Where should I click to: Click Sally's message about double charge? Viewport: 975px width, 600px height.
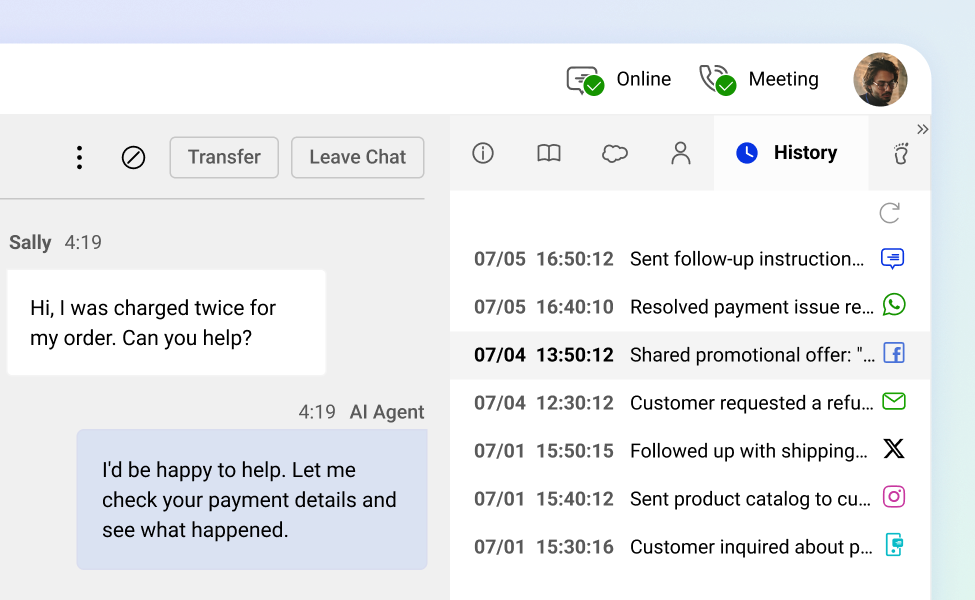pos(166,322)
